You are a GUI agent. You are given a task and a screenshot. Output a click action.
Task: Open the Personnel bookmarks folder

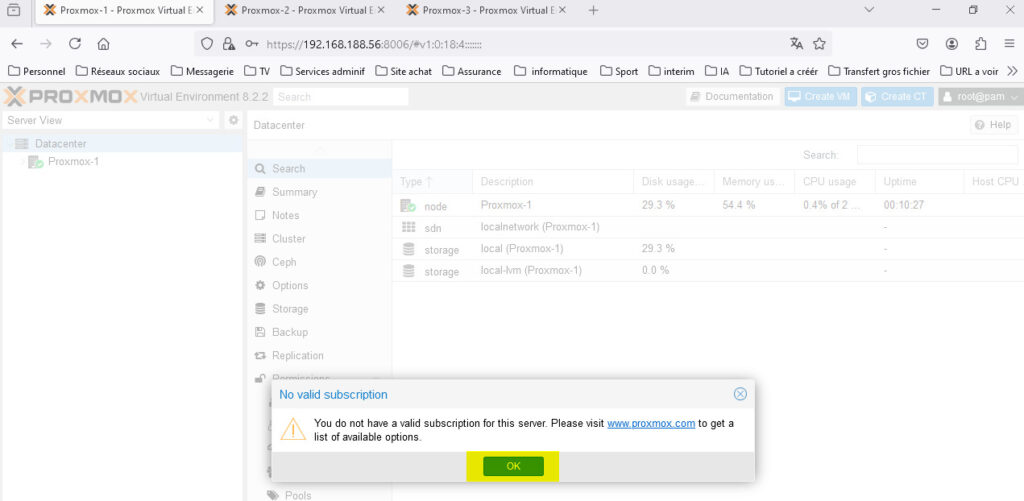37,71
